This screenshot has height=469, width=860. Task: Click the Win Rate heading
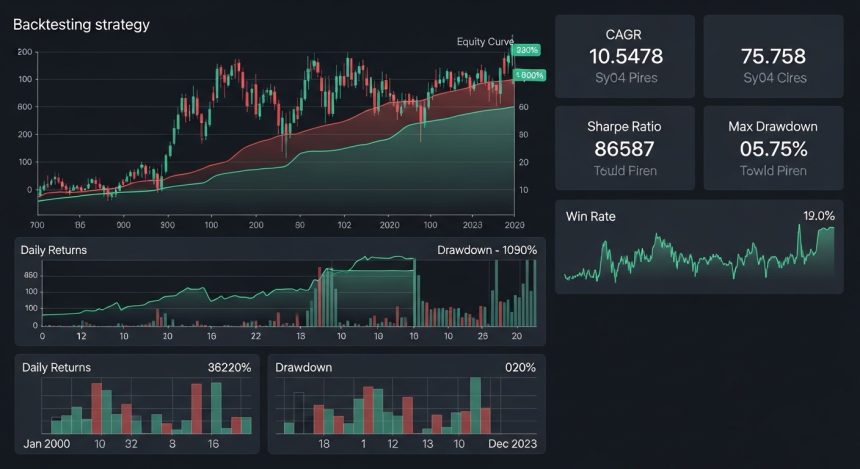(590, 217)
